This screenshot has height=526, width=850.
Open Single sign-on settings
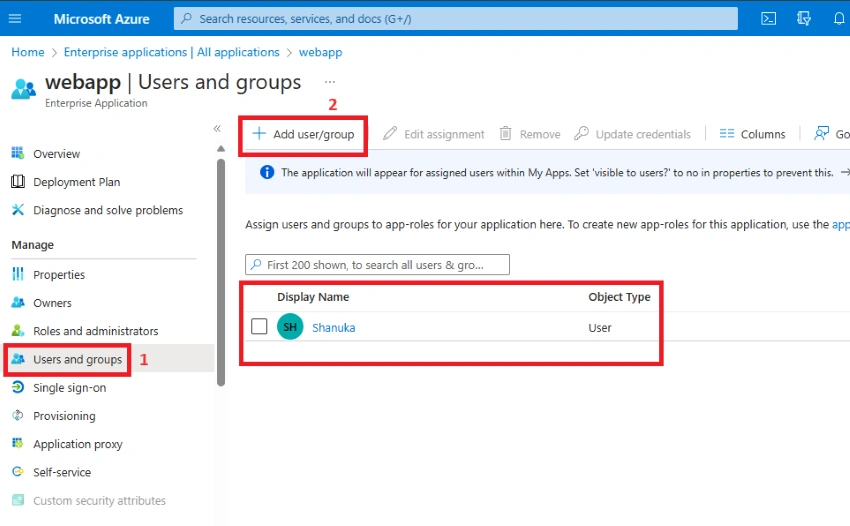69,388
